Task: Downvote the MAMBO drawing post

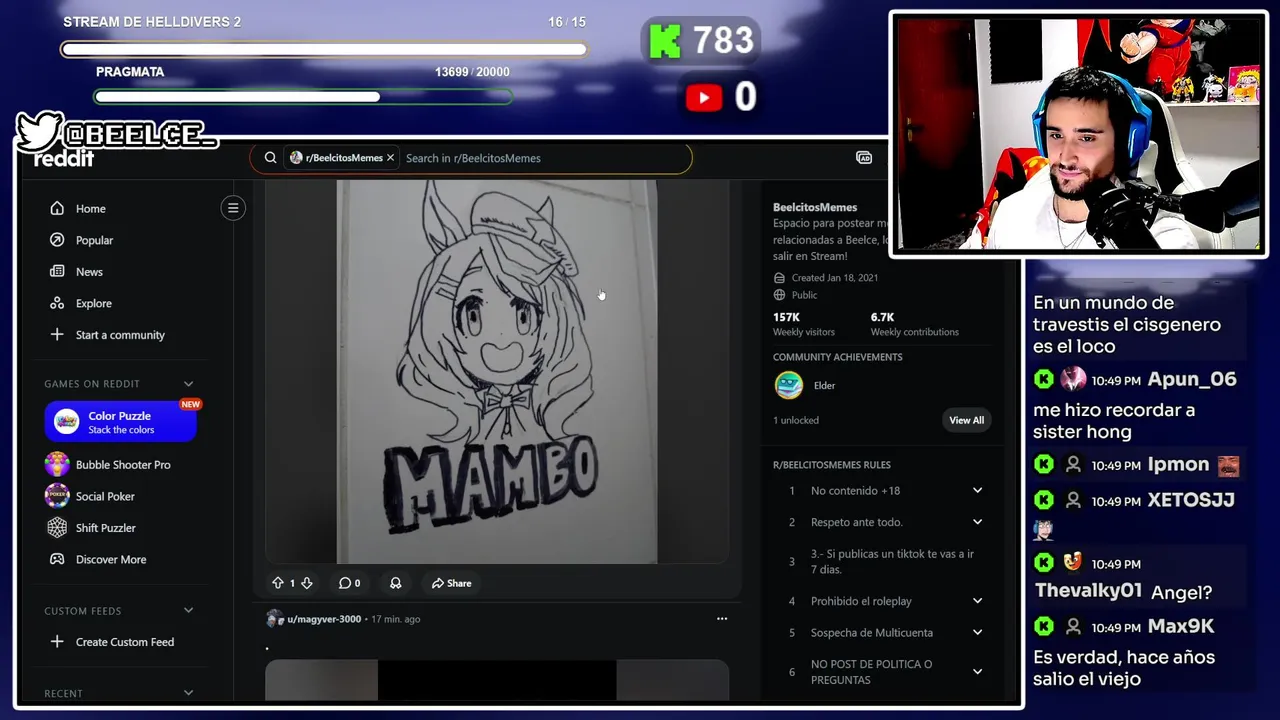Action: (307, 583)
